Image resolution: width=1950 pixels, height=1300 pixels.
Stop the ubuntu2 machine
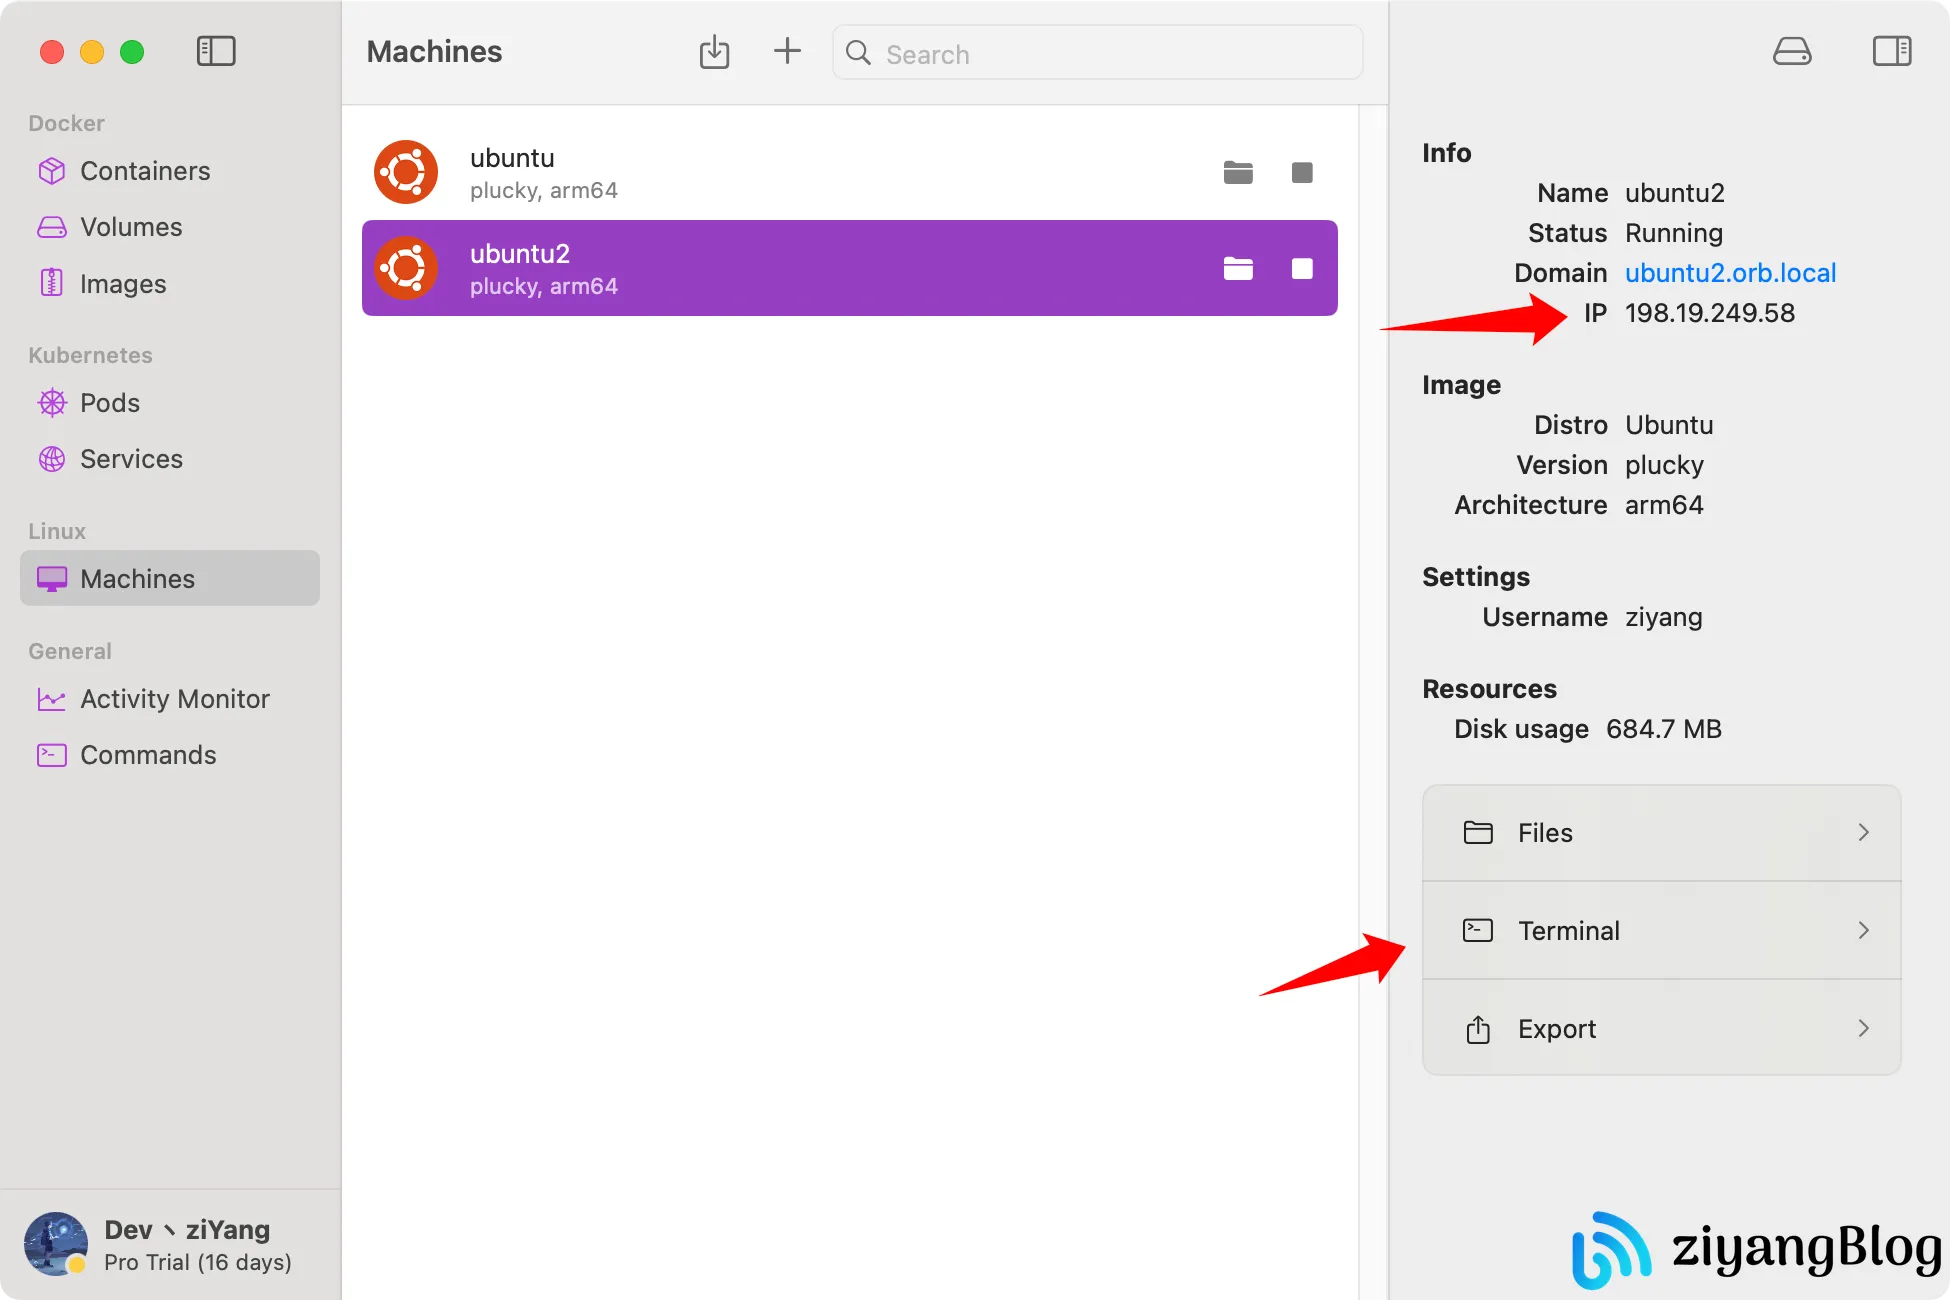(1302, 268)
